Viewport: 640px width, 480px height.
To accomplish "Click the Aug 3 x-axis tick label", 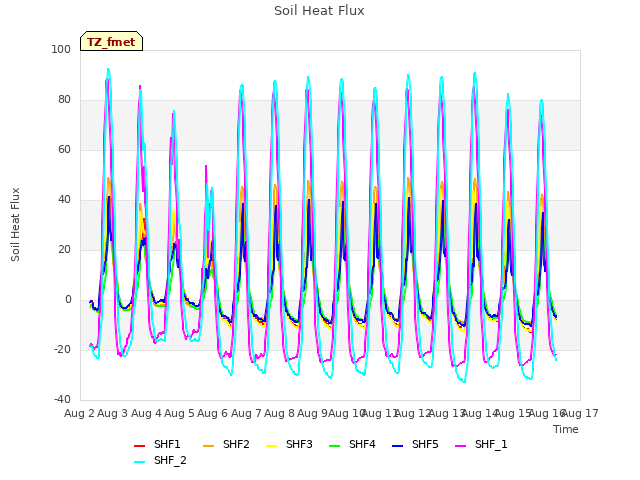I will 112,413.
